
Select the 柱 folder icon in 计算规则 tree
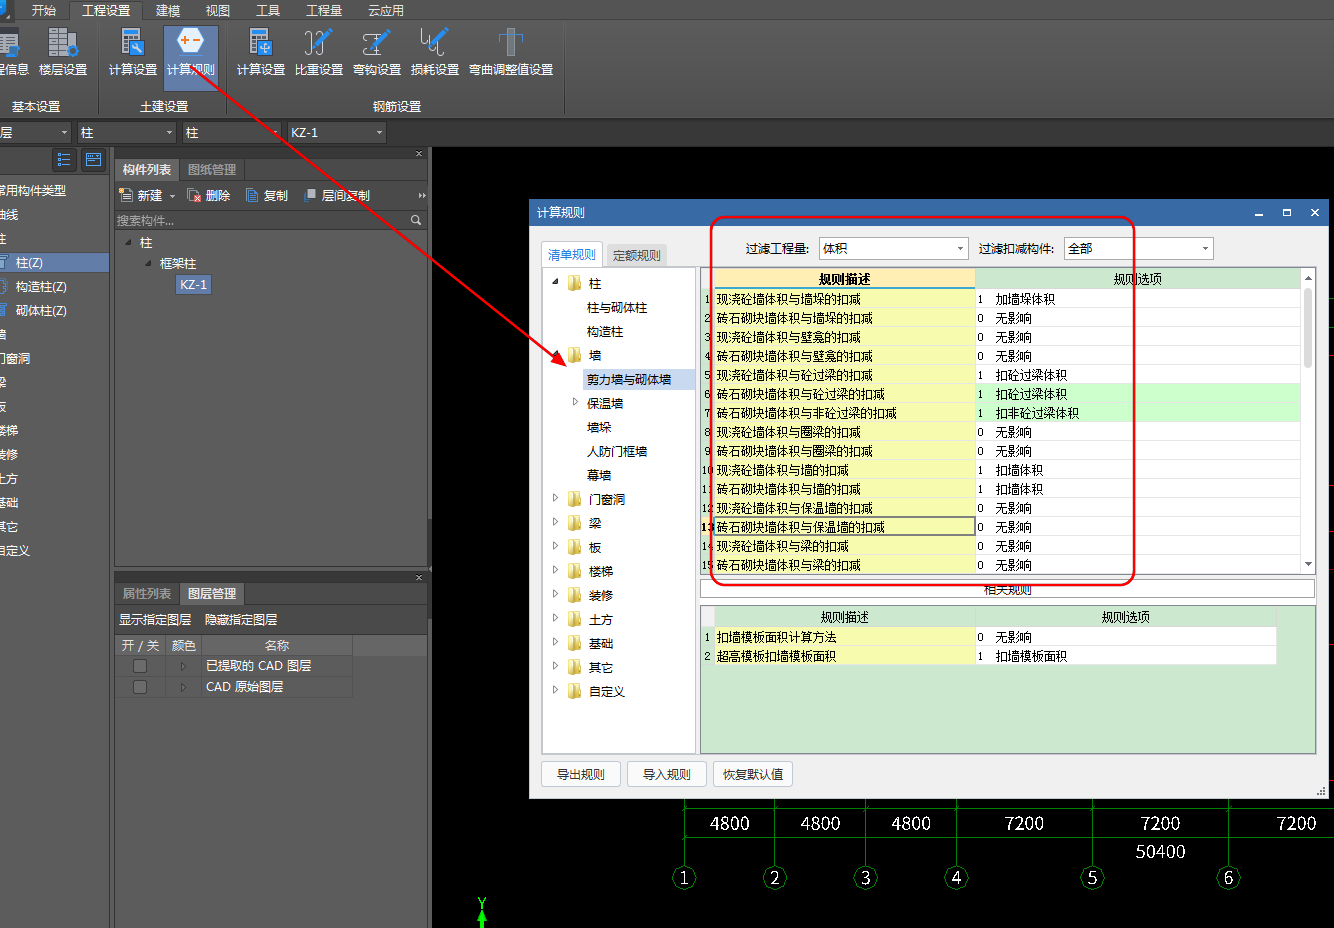(x=575, y=283)
